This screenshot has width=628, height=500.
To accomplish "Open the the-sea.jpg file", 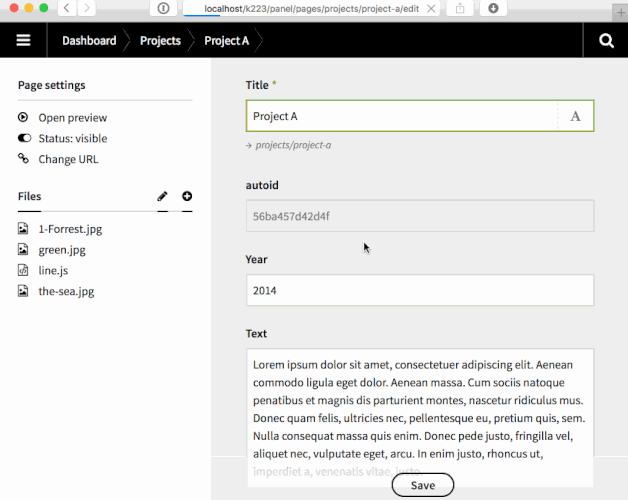I will coord(66,292).
